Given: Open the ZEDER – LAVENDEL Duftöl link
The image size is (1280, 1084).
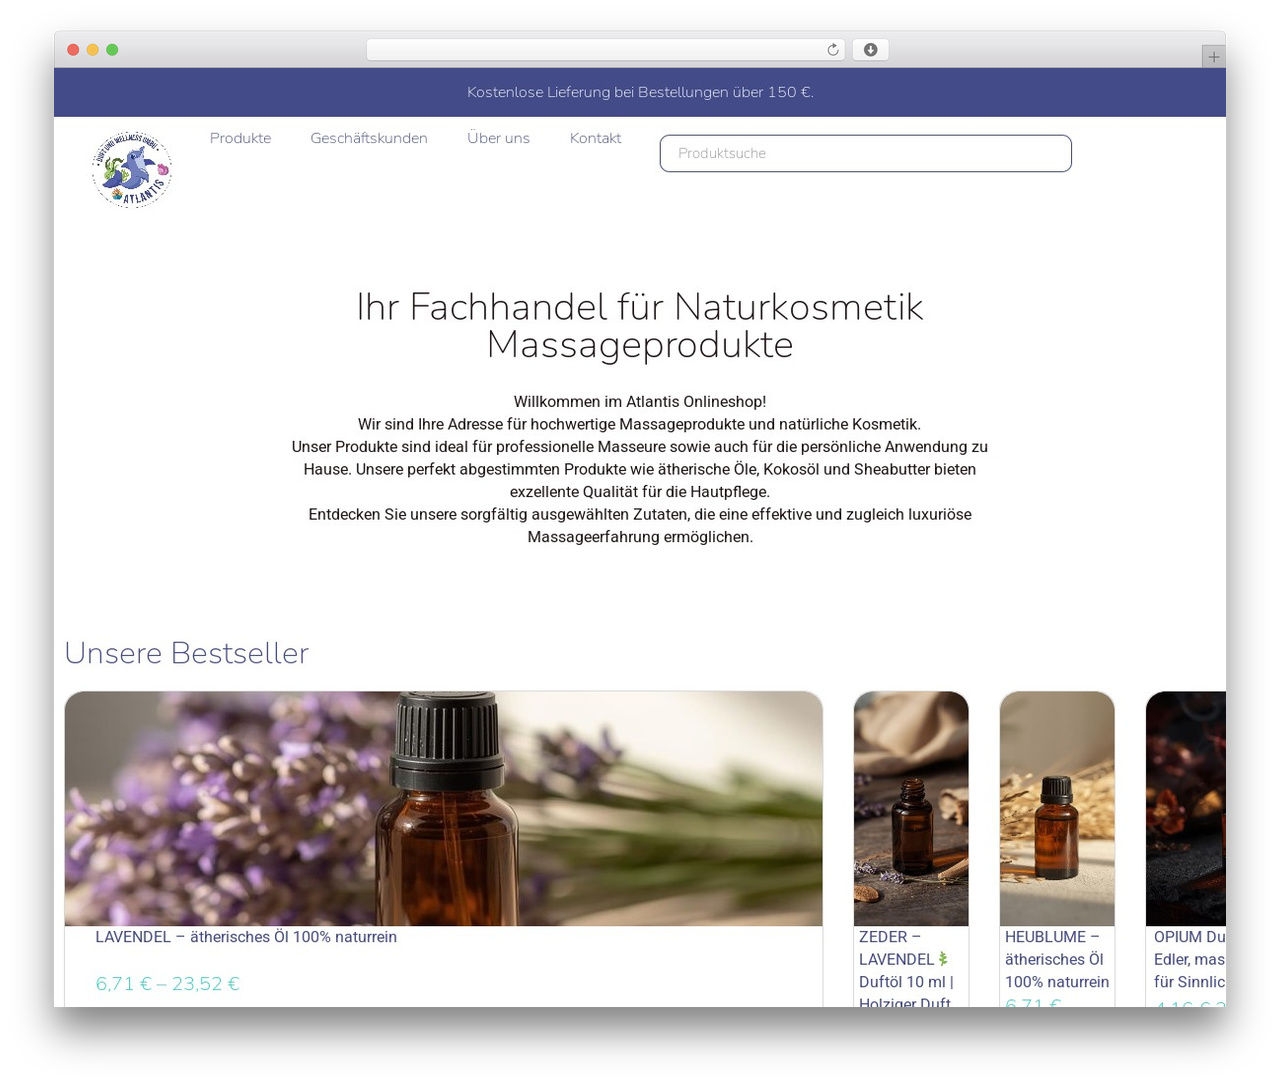Looking at the screenshot, I should [907, 970].
